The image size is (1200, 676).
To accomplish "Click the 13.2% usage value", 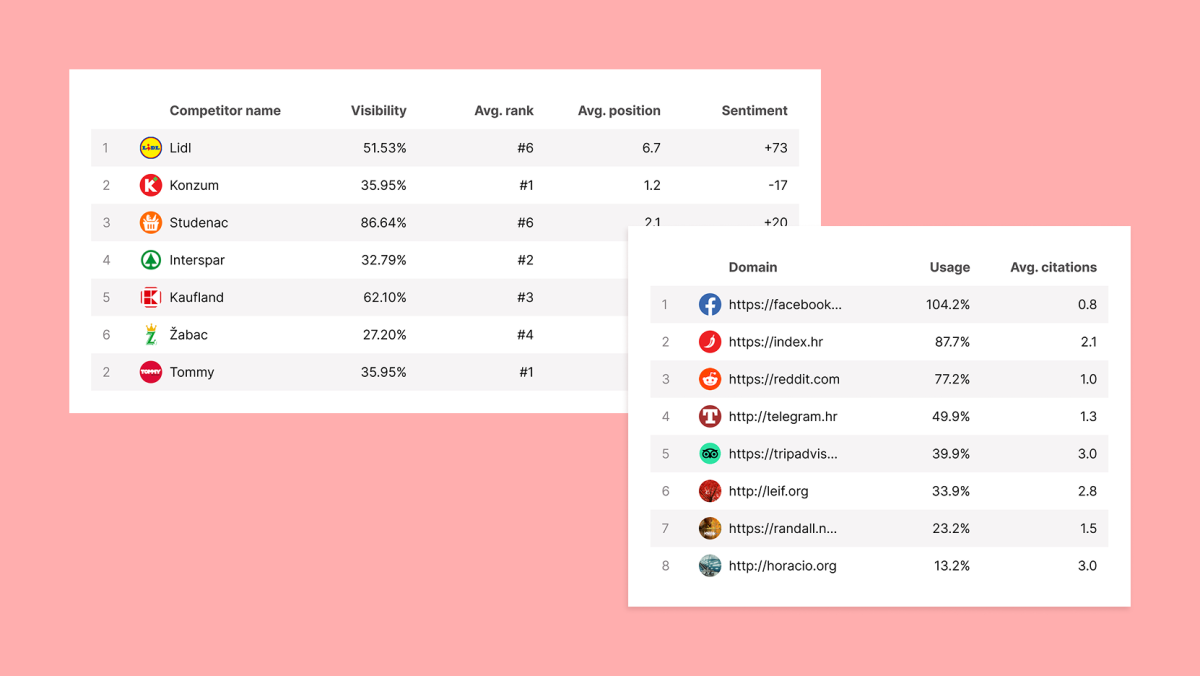I will [952, 566].
